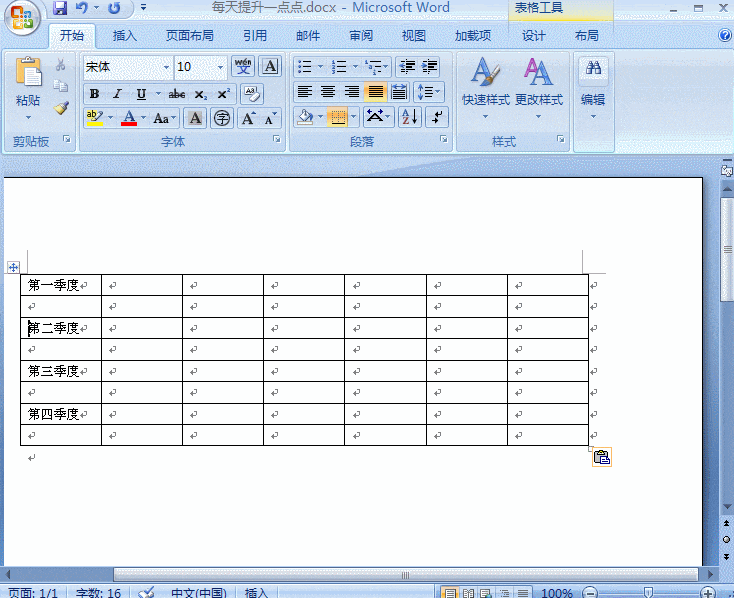734x598 pixels.
Task: Click the table move handle
Action: pos(14,267)
